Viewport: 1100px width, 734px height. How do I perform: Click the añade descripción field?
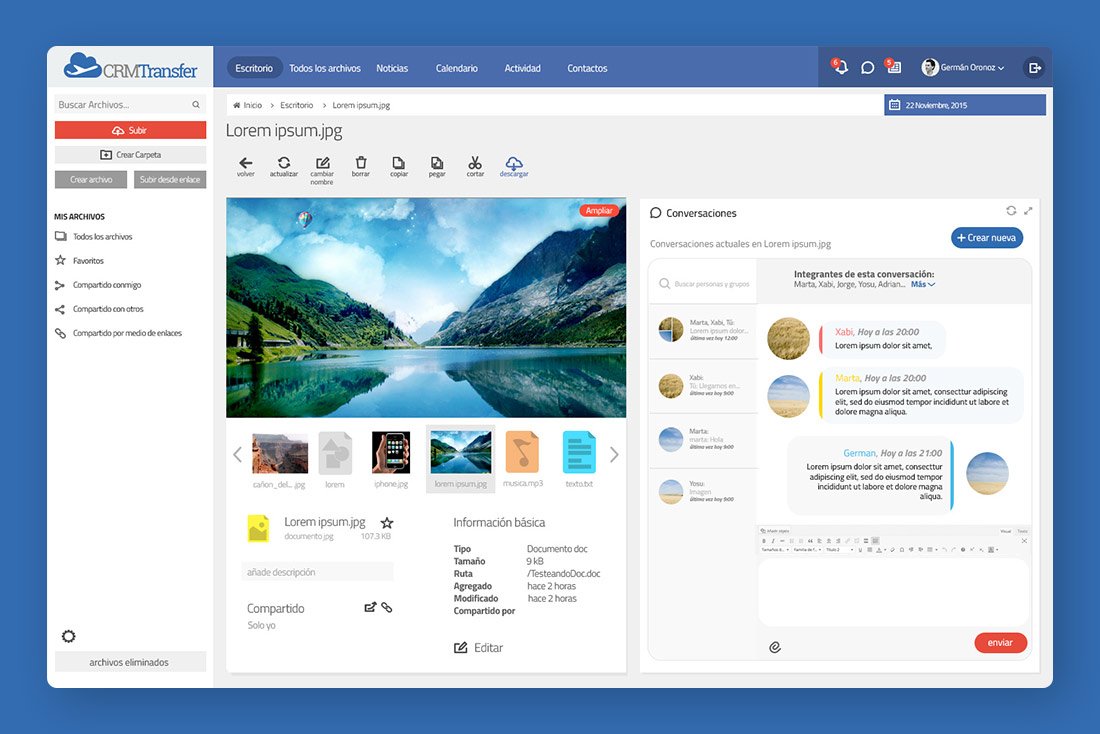(317, 572)
